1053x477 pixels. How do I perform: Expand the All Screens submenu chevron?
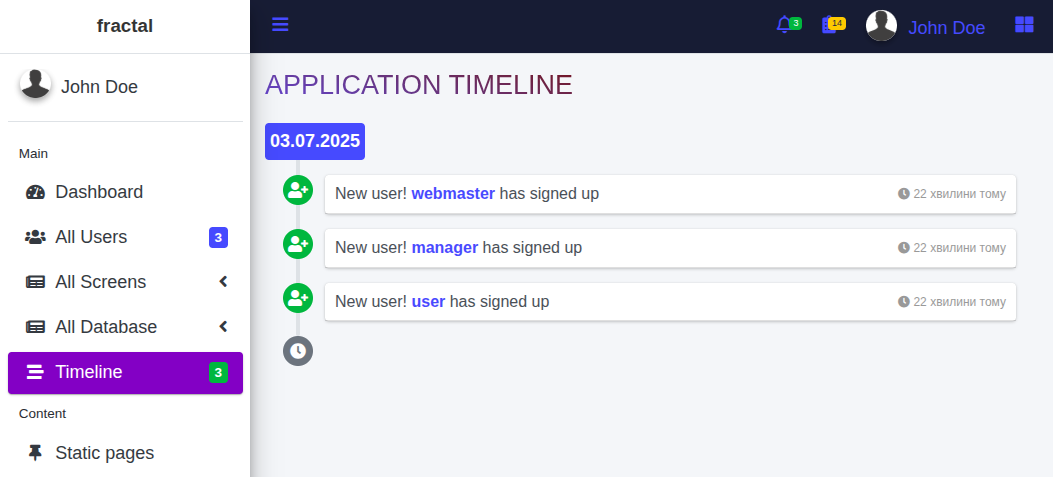click(224, 281)
